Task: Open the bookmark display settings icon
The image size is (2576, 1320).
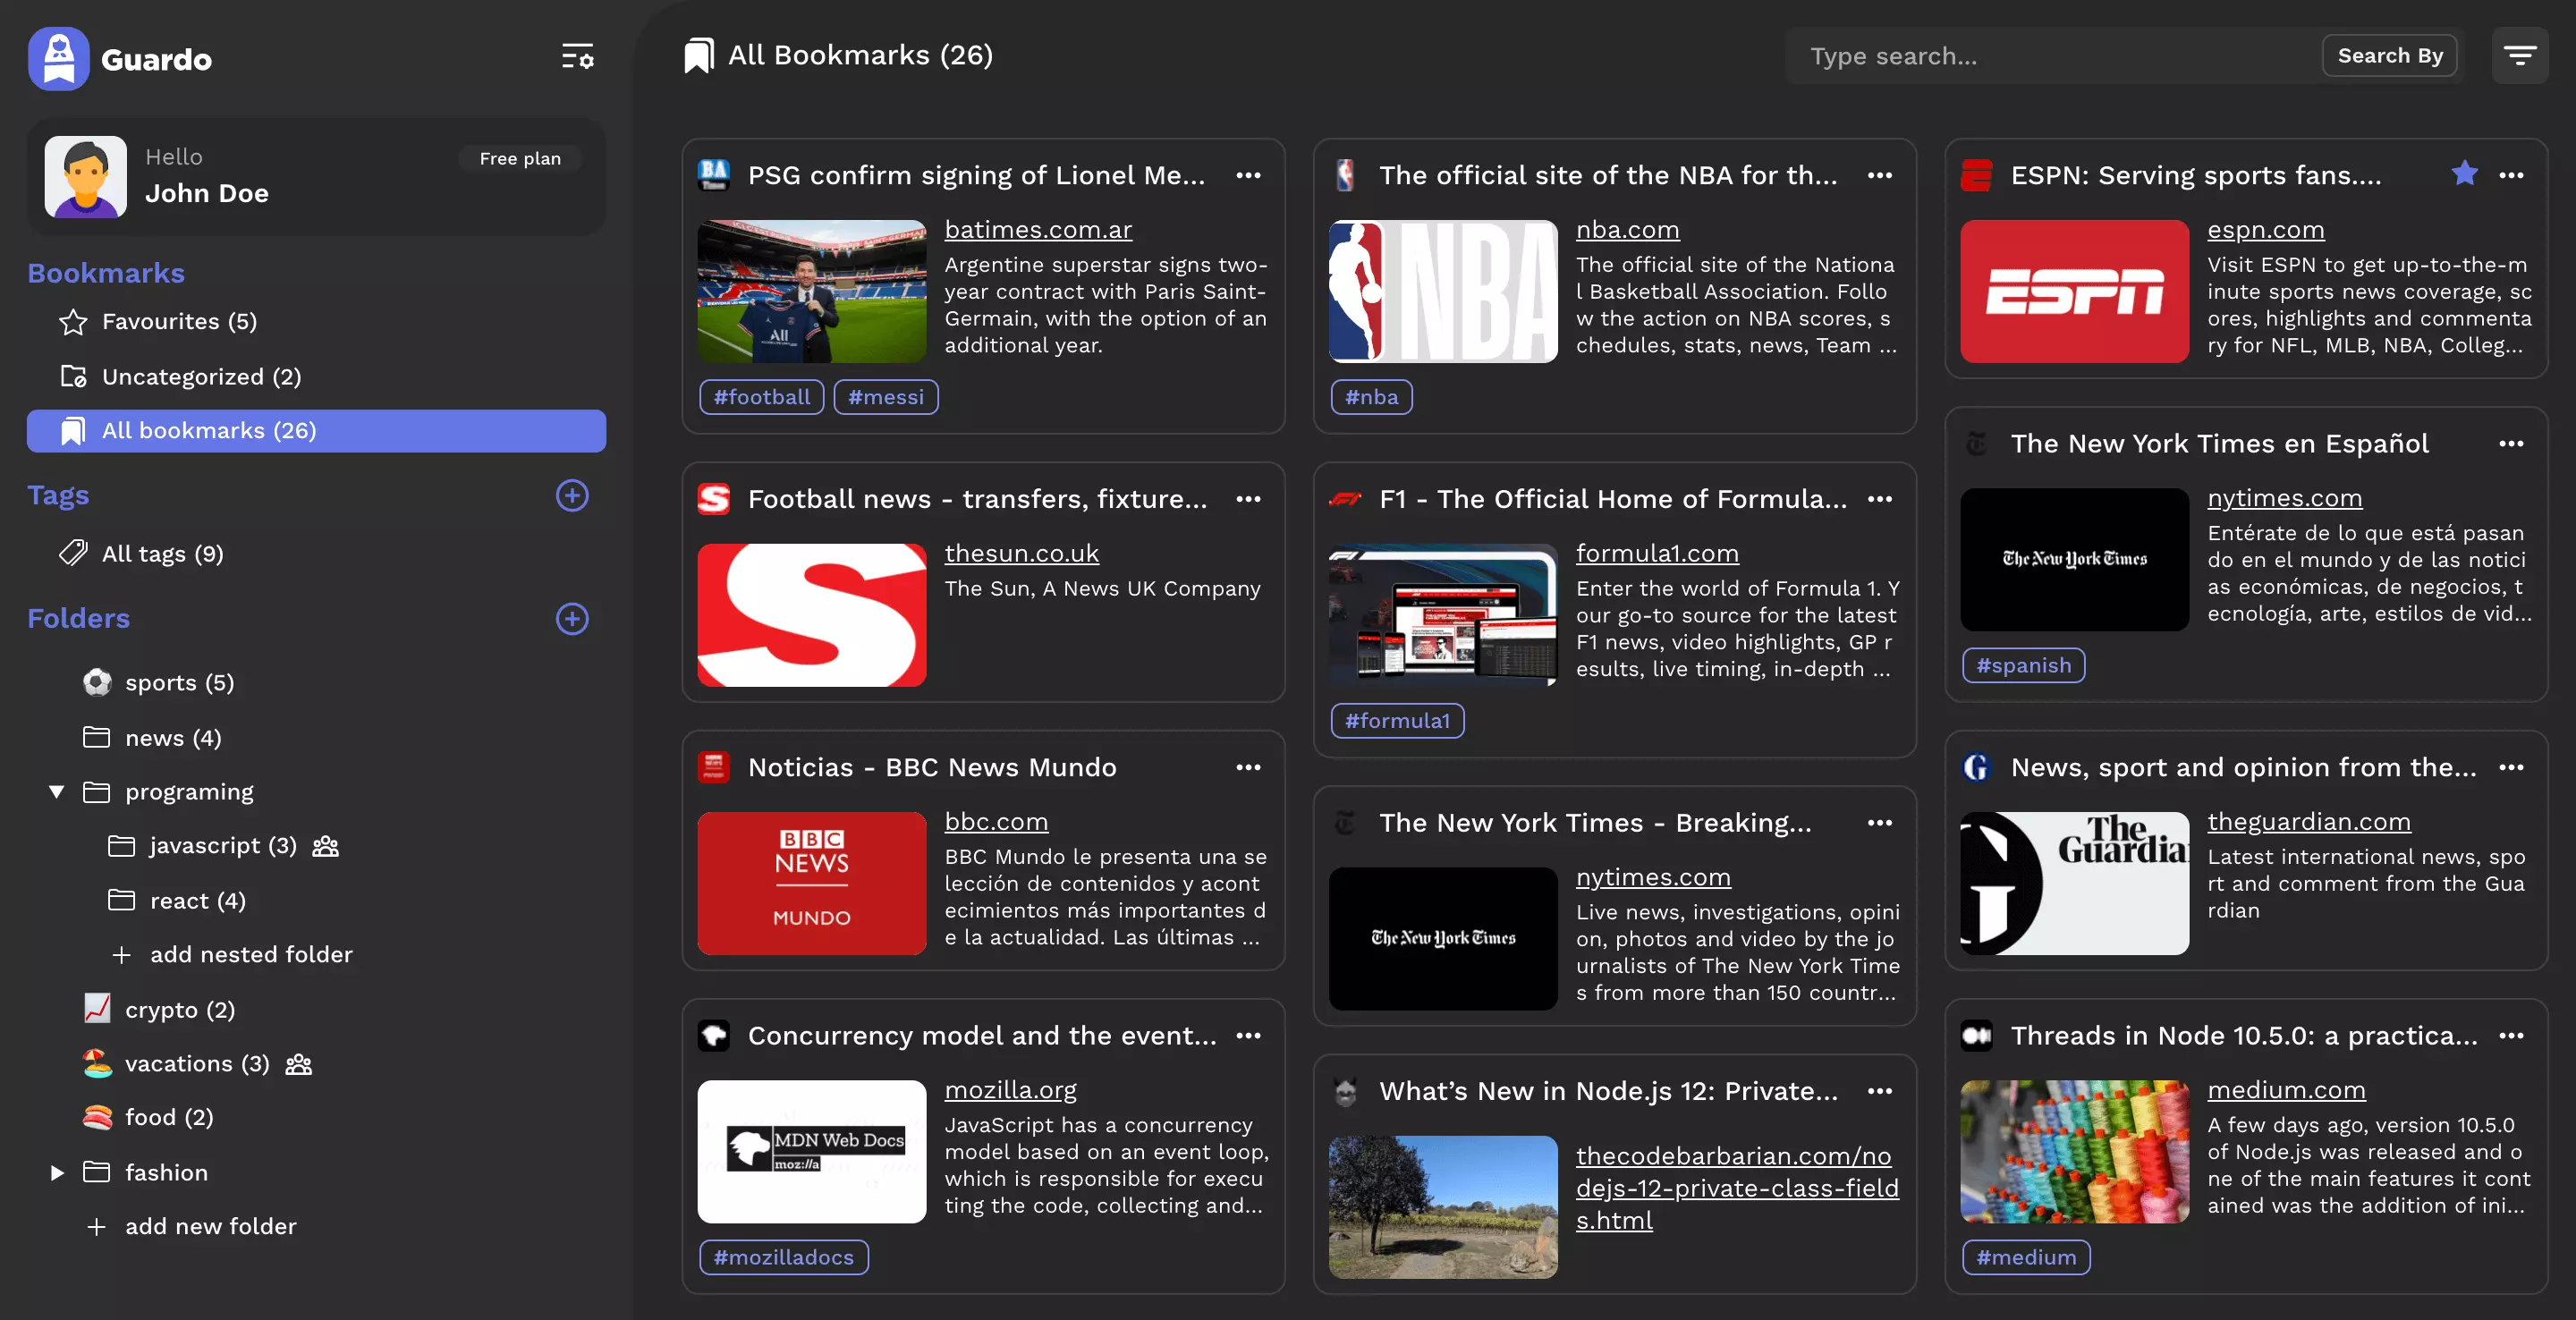Action: pyautogui.click(x=578, y=57)
